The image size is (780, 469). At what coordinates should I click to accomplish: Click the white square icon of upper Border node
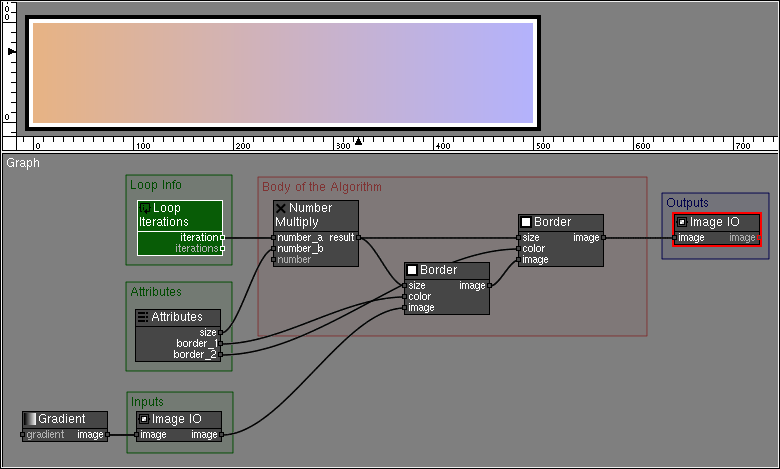(x=525, y=222)
